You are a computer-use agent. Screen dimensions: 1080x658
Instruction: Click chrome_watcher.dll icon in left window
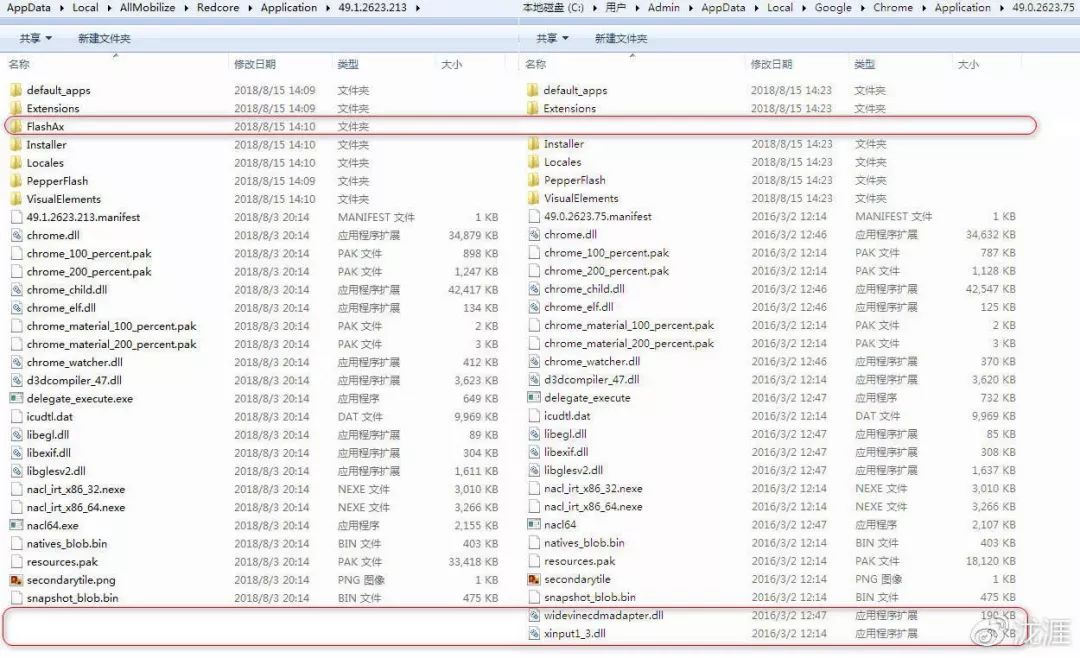point(16,362)
